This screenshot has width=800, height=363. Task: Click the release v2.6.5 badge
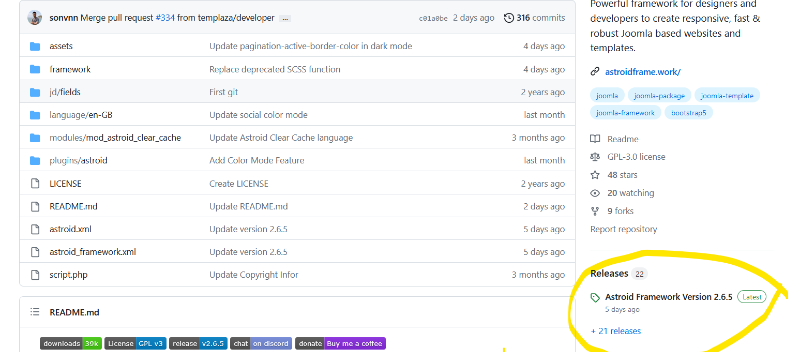(198, 343)
